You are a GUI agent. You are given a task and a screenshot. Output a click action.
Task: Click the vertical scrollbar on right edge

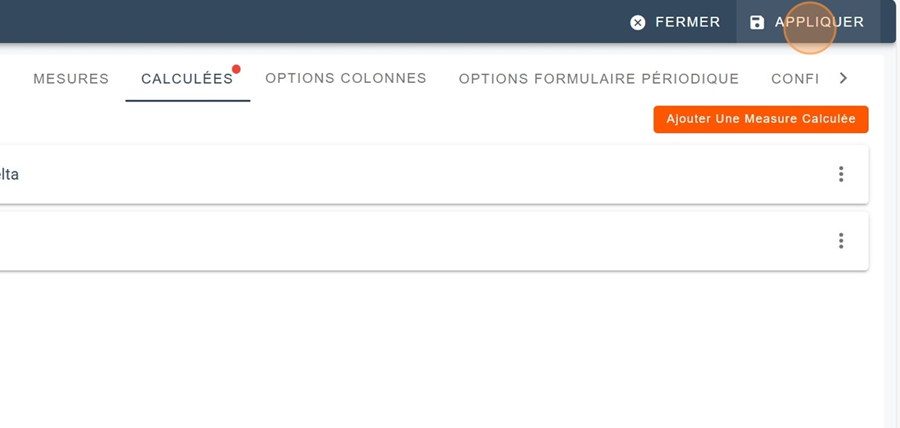click(x=892, y=250)
